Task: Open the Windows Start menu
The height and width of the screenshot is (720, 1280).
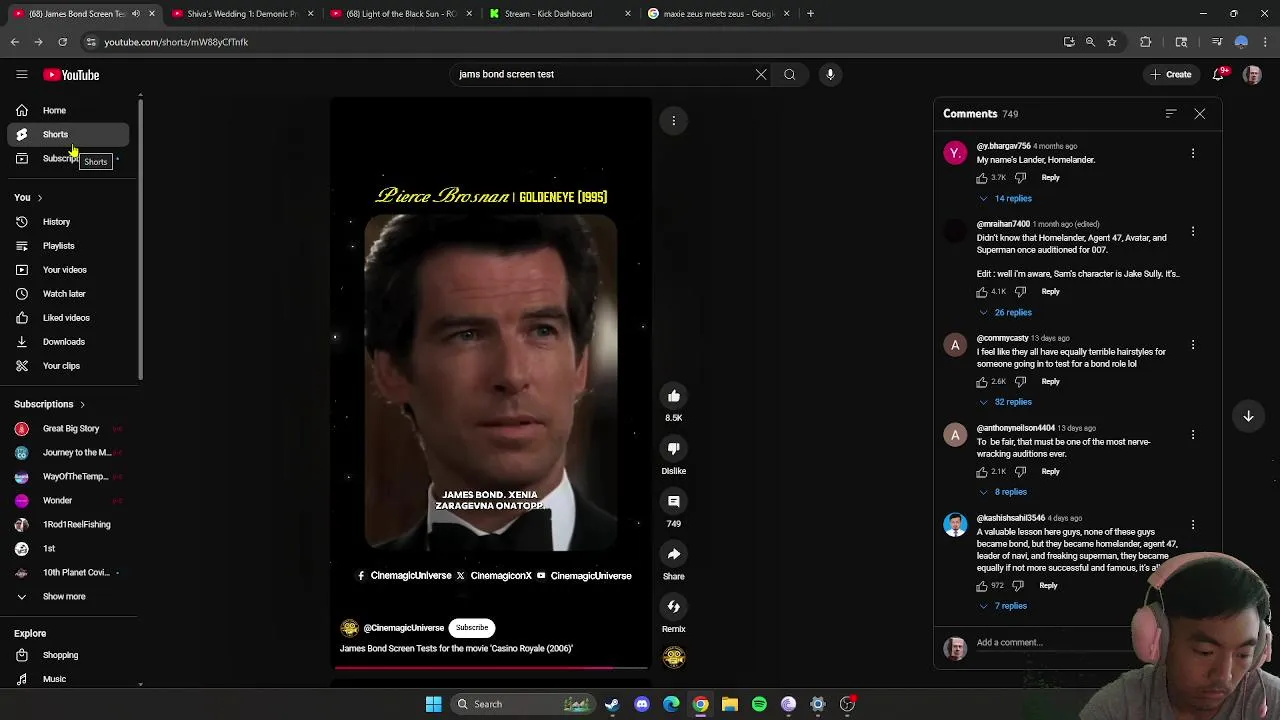Action: tap(433, 704)
